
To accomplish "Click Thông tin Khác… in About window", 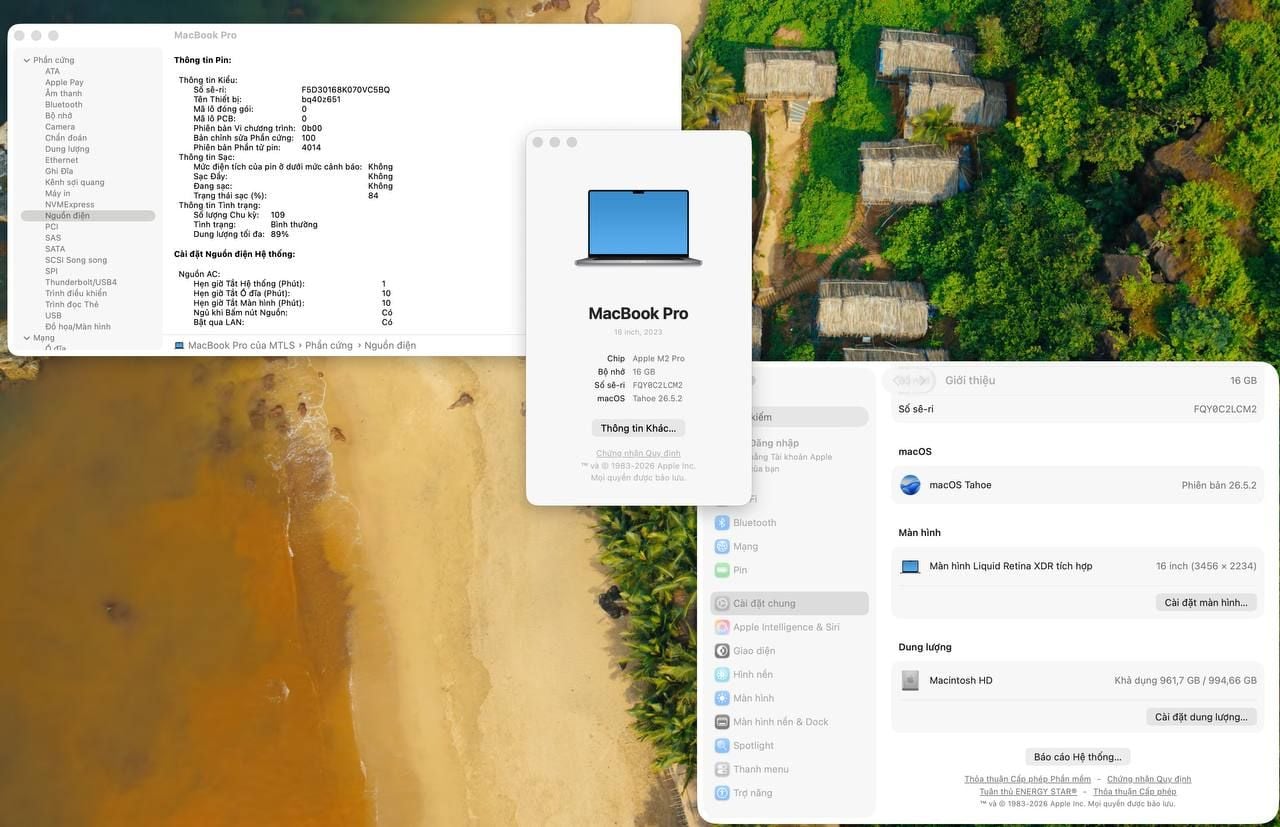I will tap(638, 428).
